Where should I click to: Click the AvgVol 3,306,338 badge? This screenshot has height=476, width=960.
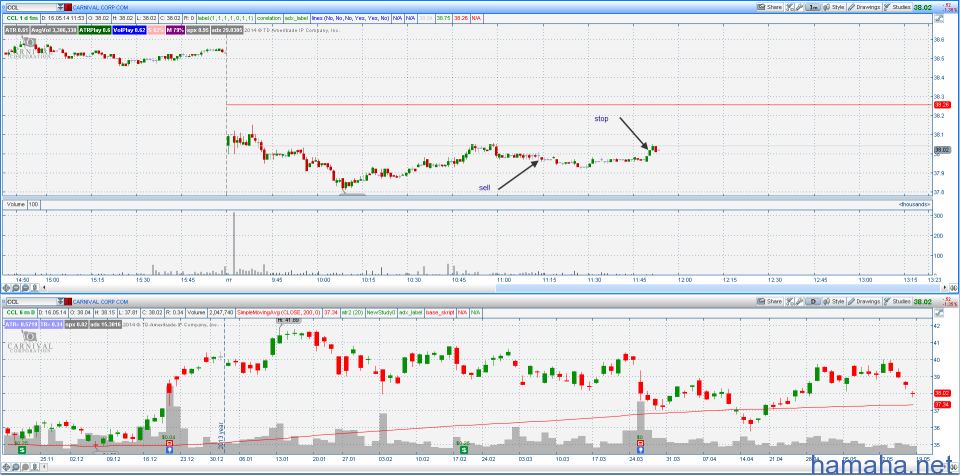pyautogui.click(x=54, y=30)
